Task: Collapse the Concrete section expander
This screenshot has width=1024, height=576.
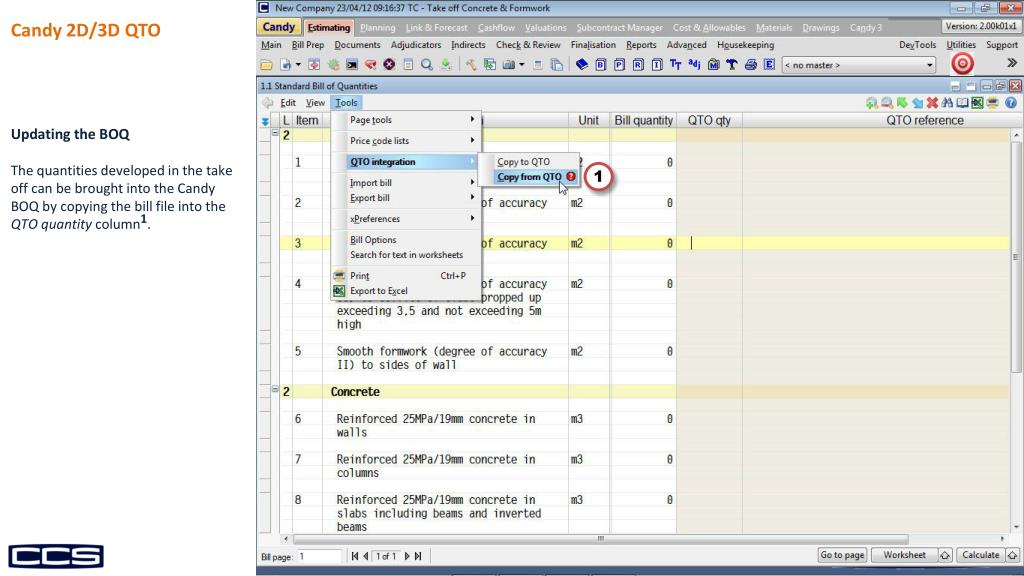Action: pyautogui.click(x=275, y=389)
